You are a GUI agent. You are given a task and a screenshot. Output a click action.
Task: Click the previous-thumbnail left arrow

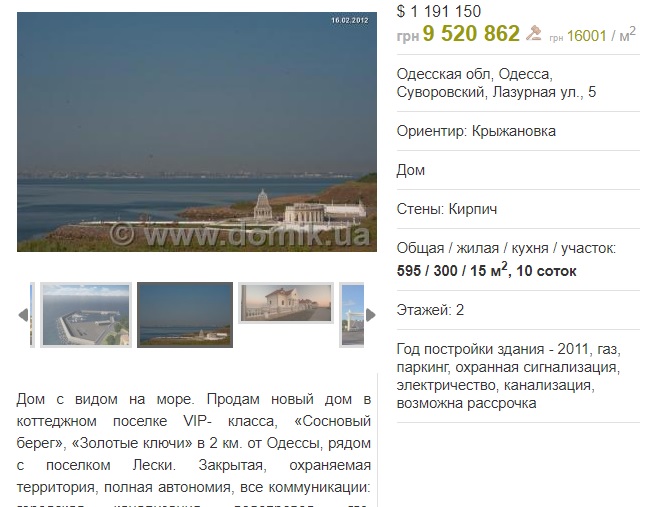(23, 315)
